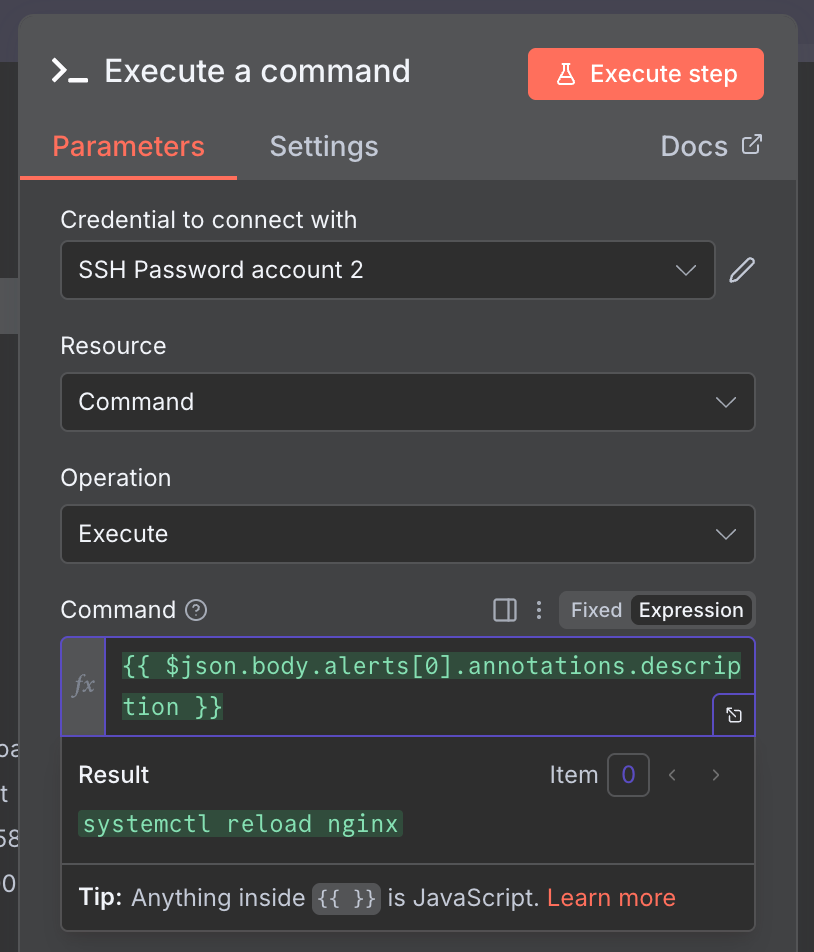Screen dimensions: 814x952
Task: Open the Resource dropdown set to Command
Action: click(407, 402)
